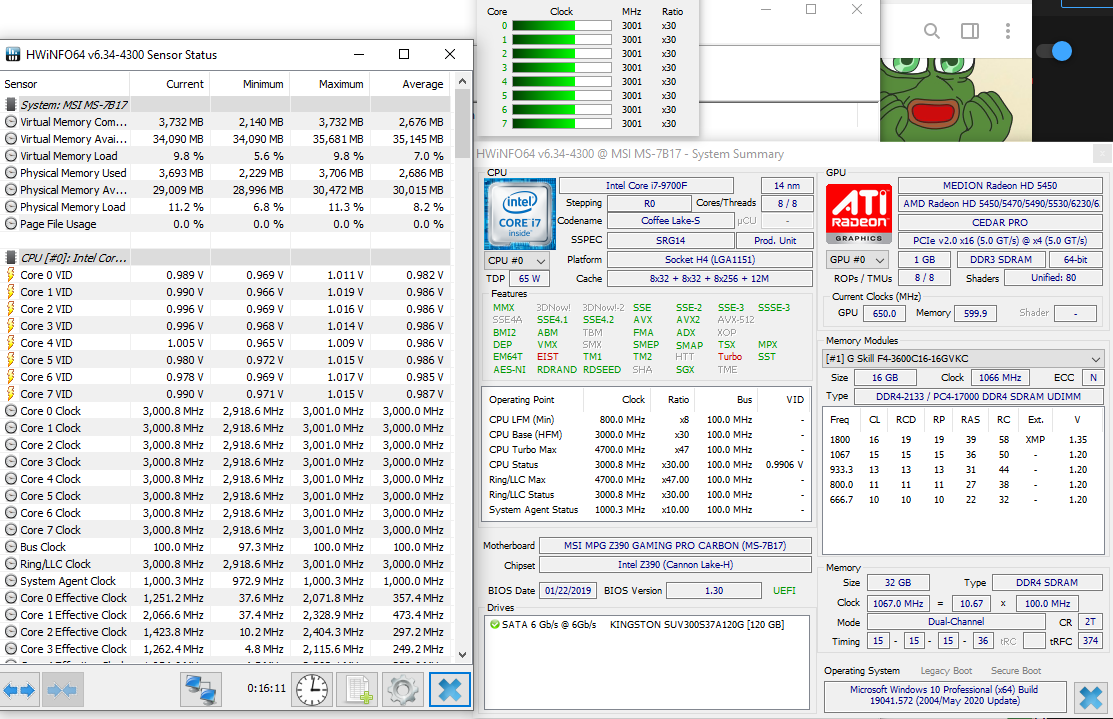Click the collapse arrows icon in Sensor Status toolbar
This screenshot has height=719, width=1113.
[x=62, y=690]
